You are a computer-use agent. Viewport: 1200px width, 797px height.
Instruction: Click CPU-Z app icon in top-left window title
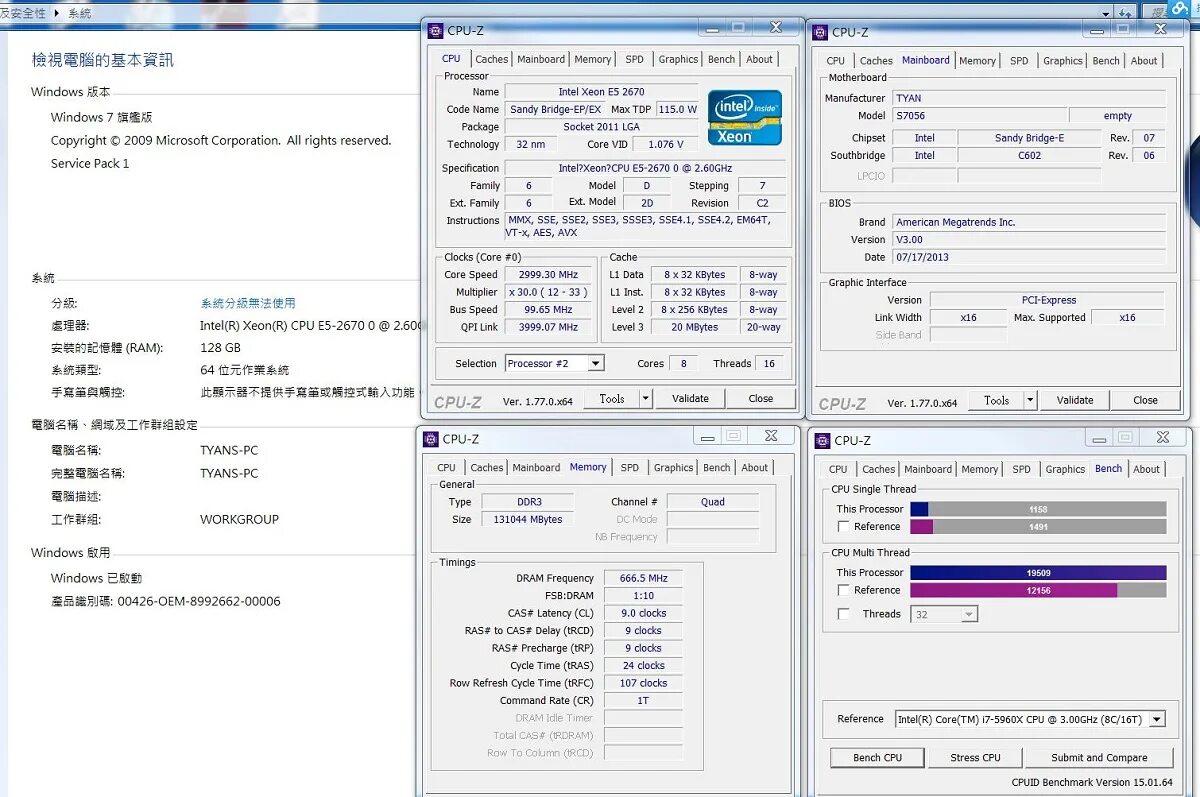point(435,30)
